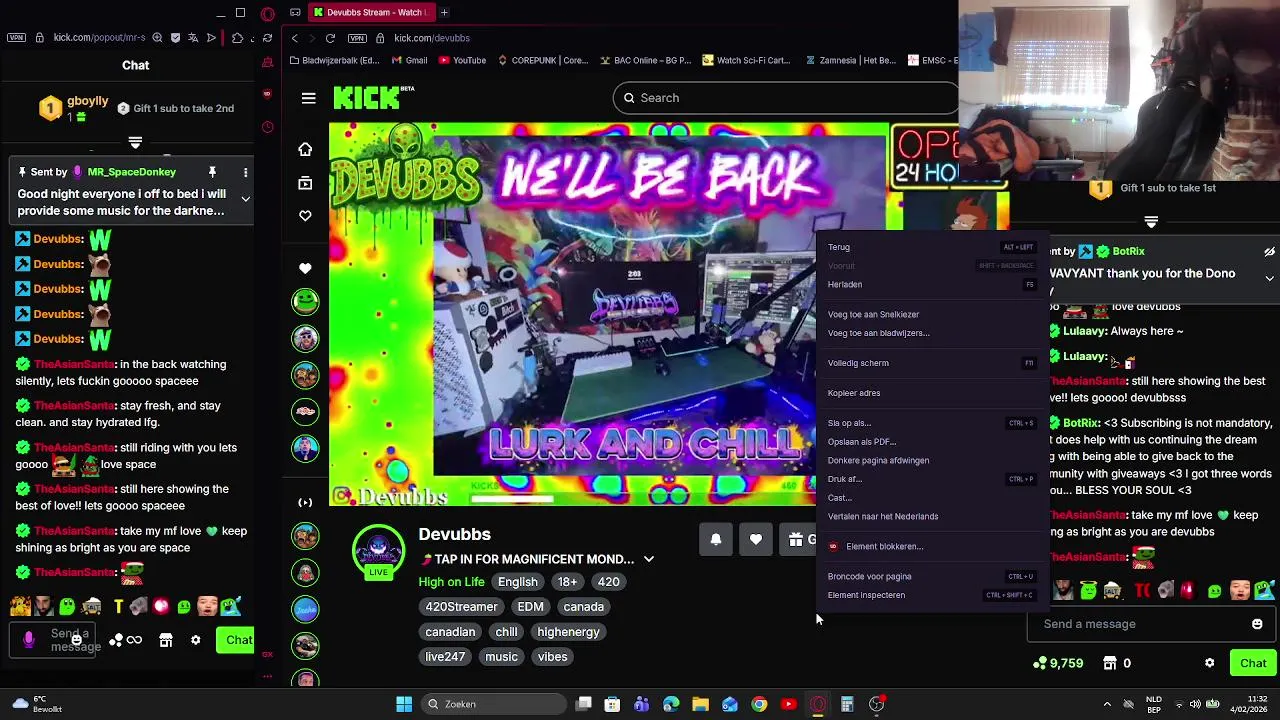The height and width of the screenshot is (720, 1280).
Task: Open gift subs button beside the heart
Action: tap(797, 539)
